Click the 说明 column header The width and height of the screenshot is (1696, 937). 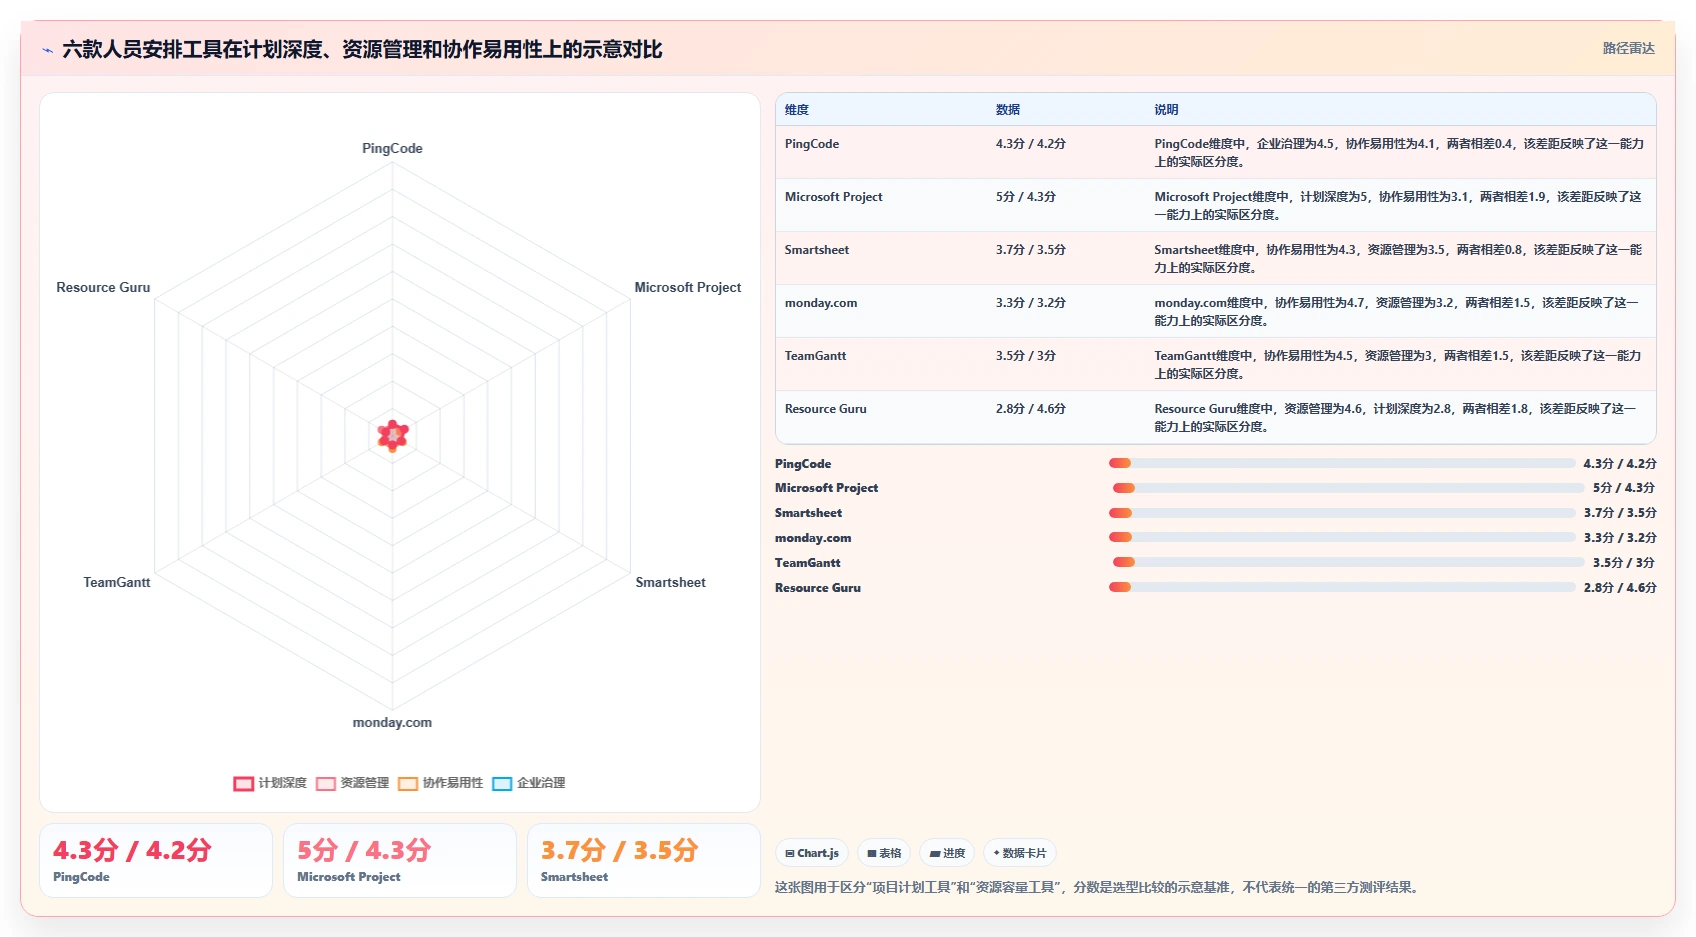tap(1166, 110)
